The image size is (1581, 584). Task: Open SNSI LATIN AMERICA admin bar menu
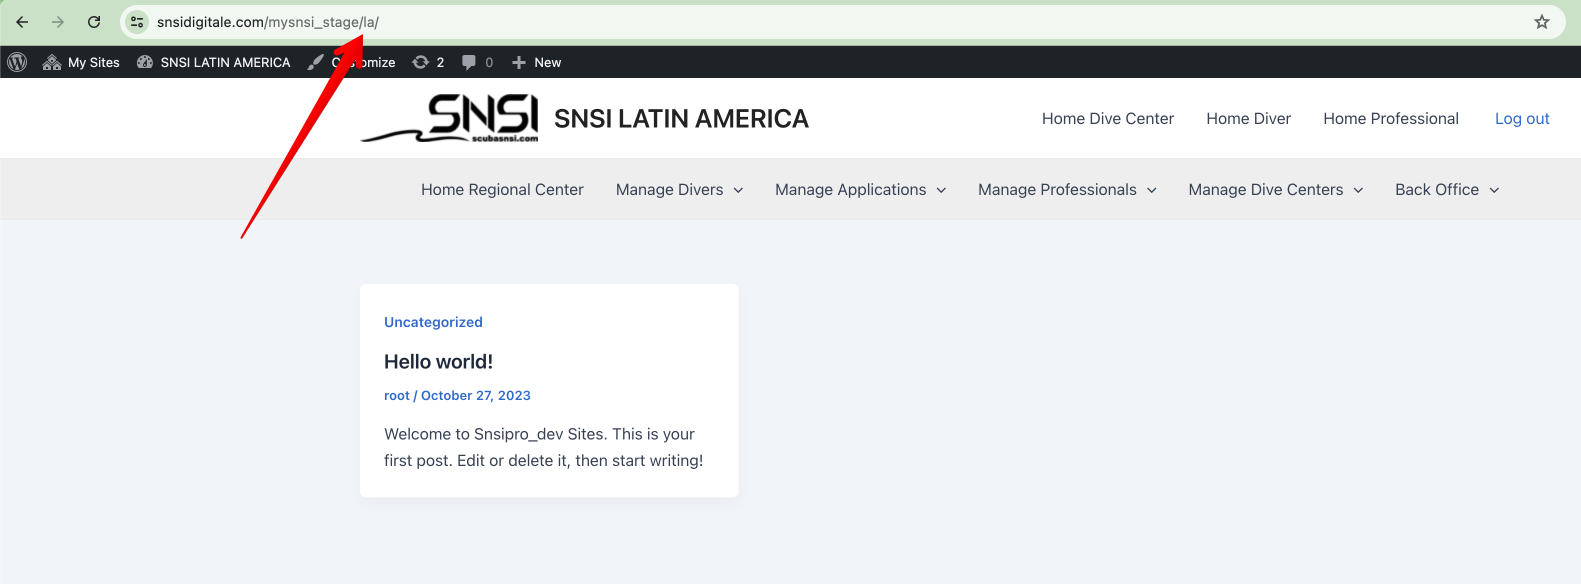point(213,62)
